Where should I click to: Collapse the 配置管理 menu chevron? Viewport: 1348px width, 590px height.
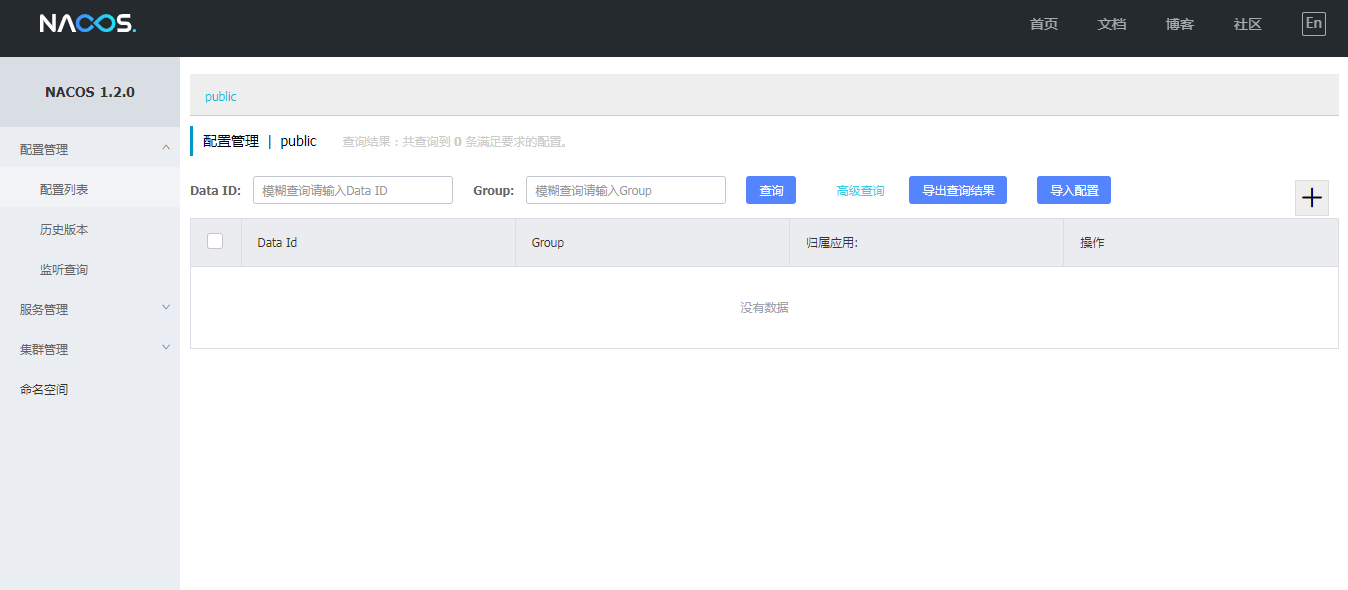click(166, 148)
